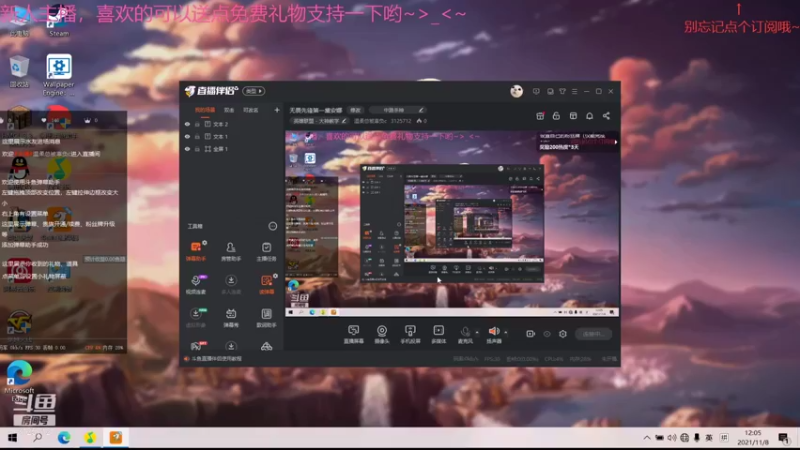Screen dimensions: 800x450
Task: Hide the 文本 1 source layer
Action: point(187,137)
